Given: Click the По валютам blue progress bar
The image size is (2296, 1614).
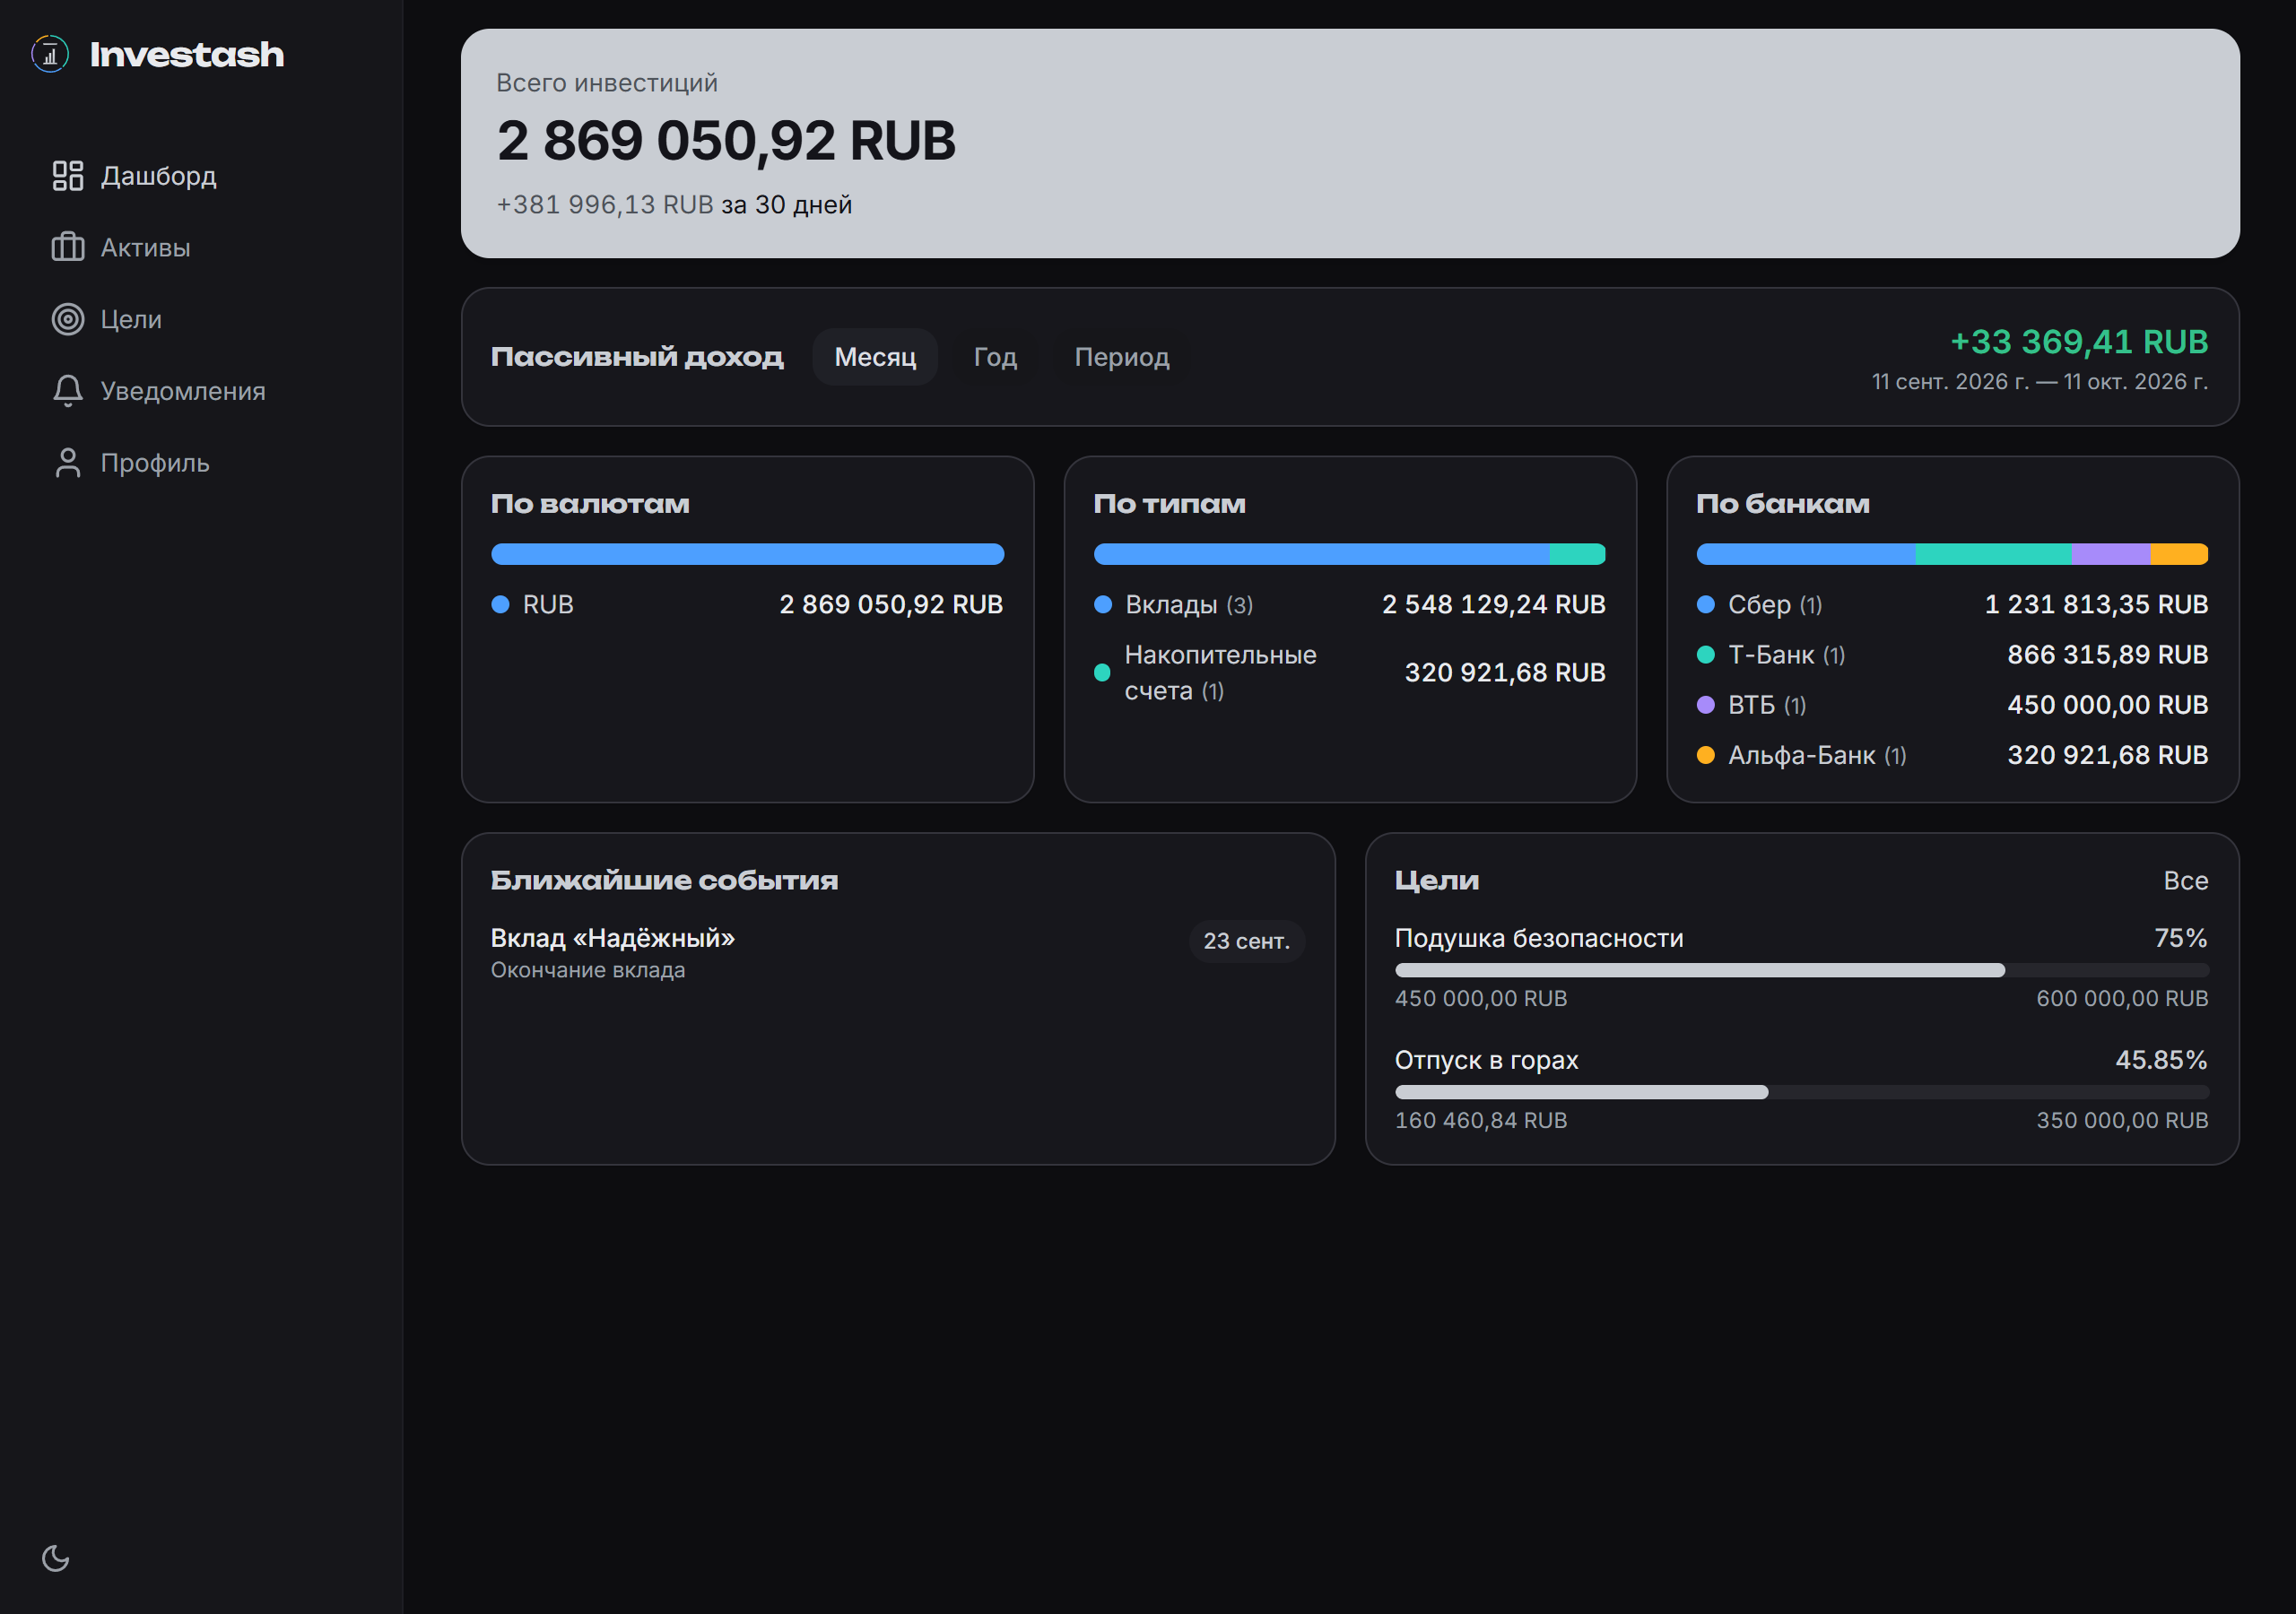Looking at the screenshot, I should [x=747, y=554].
